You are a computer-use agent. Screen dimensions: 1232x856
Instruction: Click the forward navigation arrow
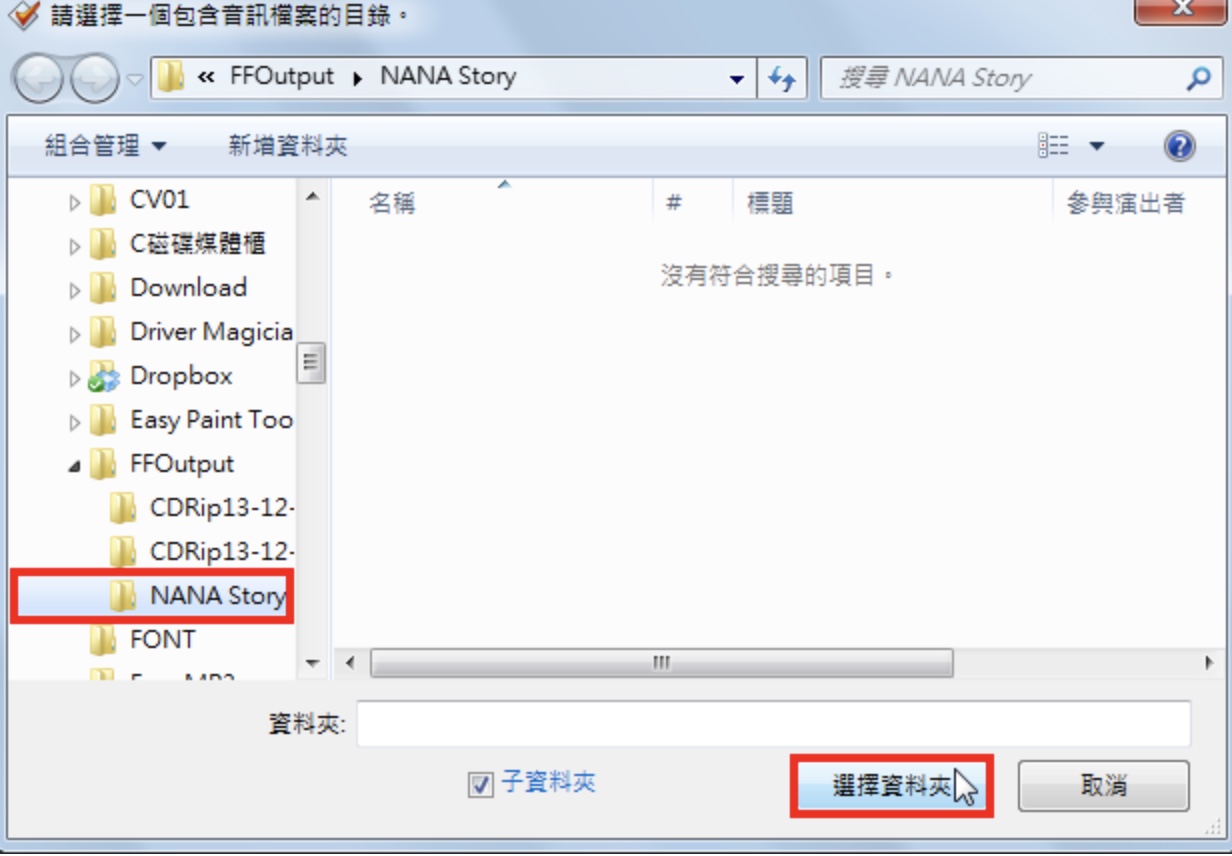coord(95,79)
